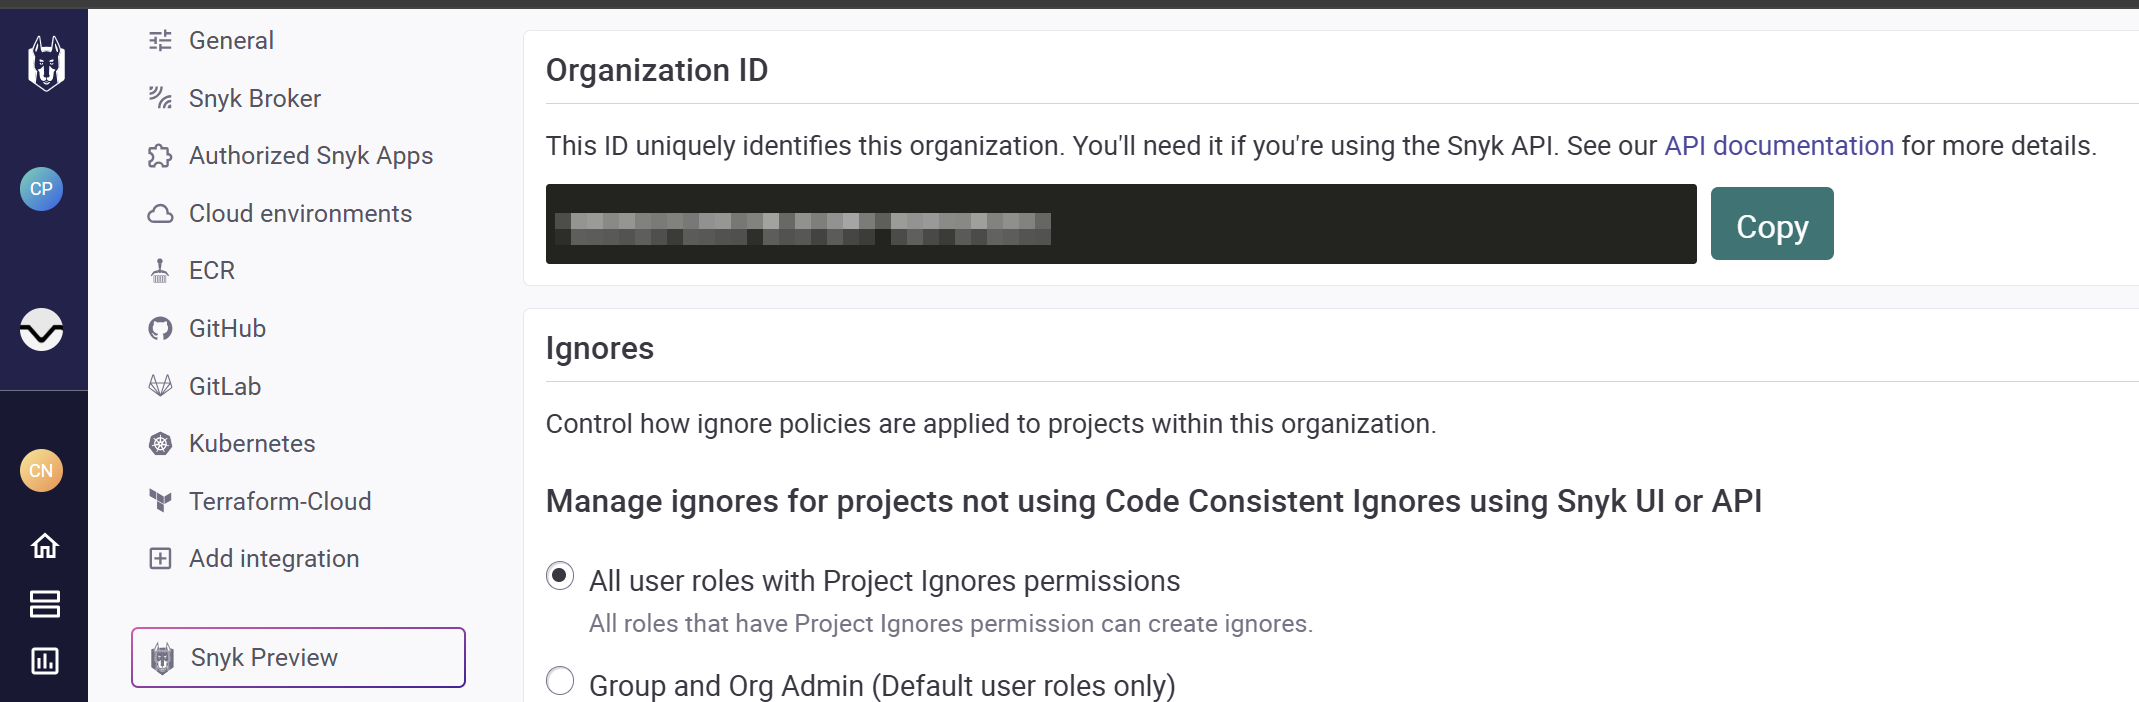Select the GitHub octocat integration icon
Screen dimensions: 2139x702
click(160, 328)
